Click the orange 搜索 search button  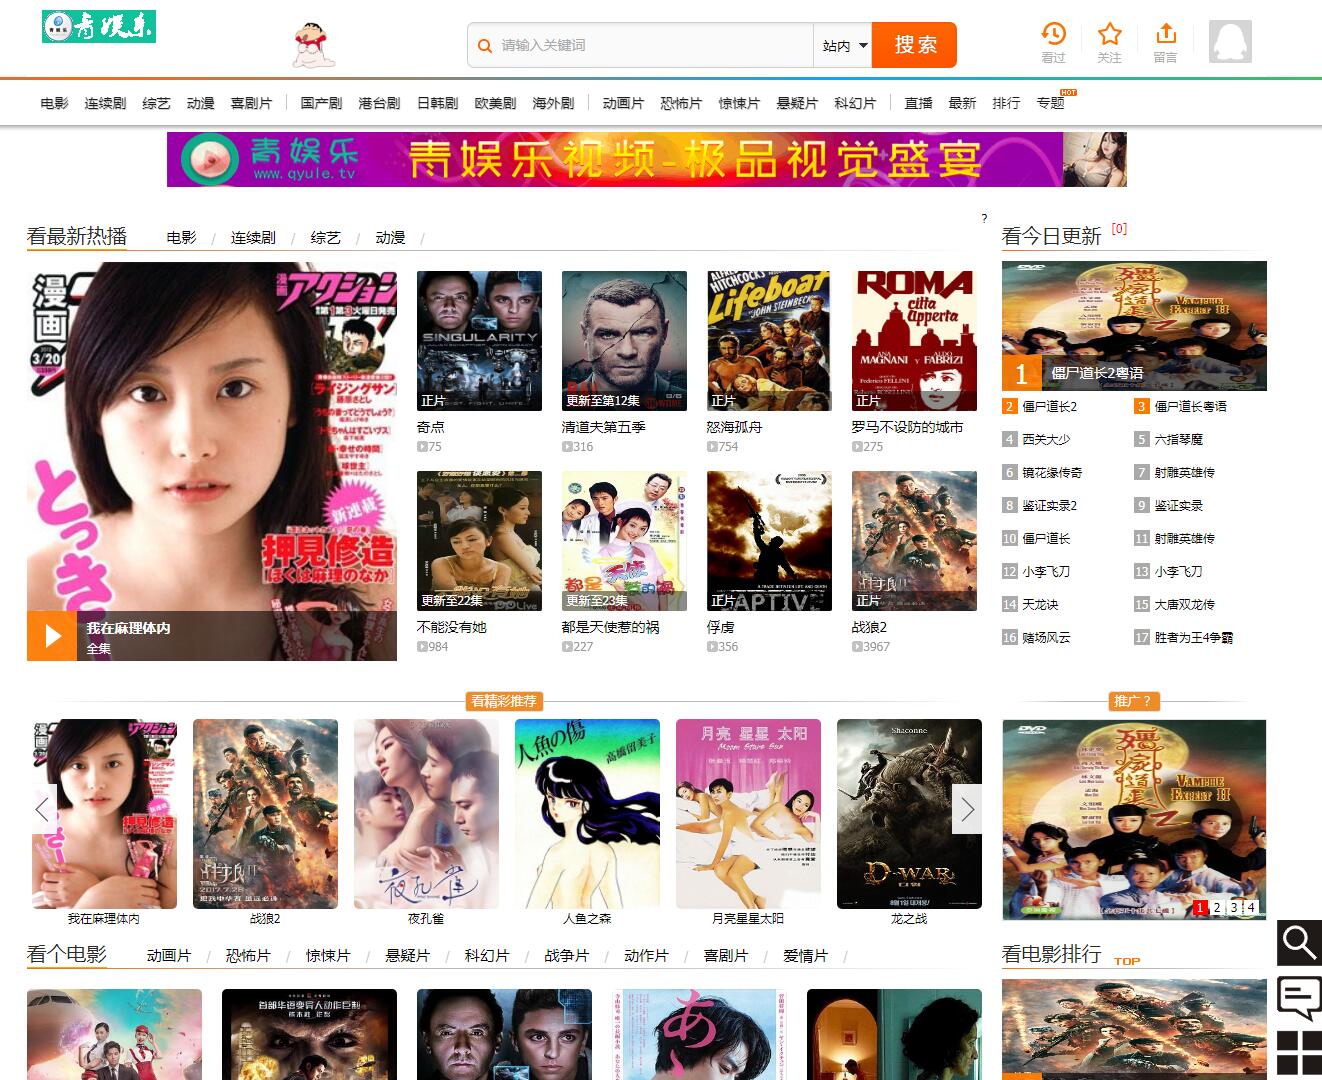[x=914, y=45]
